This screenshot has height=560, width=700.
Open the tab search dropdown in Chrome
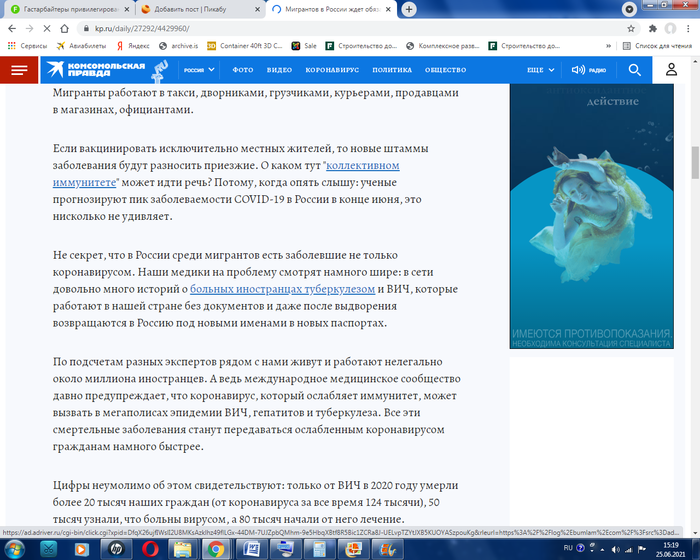629,9
